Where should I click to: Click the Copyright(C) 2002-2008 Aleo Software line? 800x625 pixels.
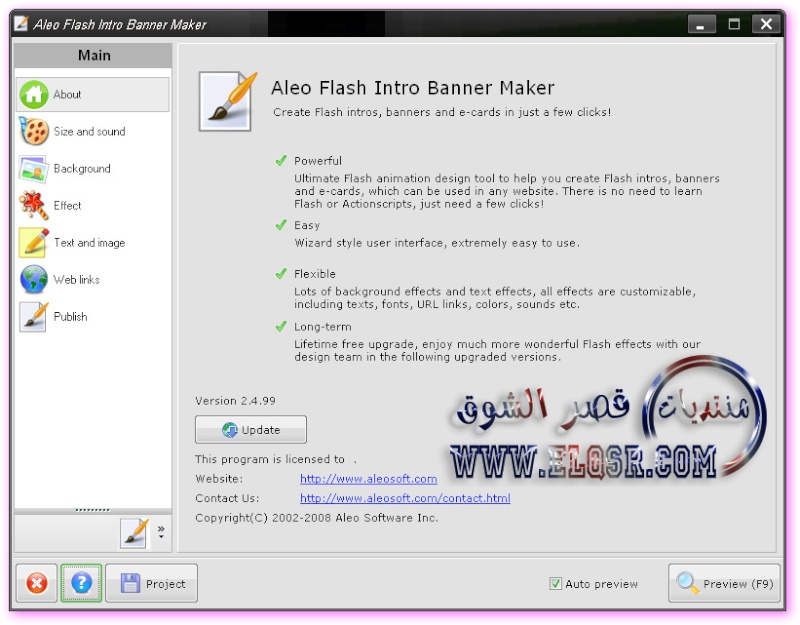pos(317,518)
